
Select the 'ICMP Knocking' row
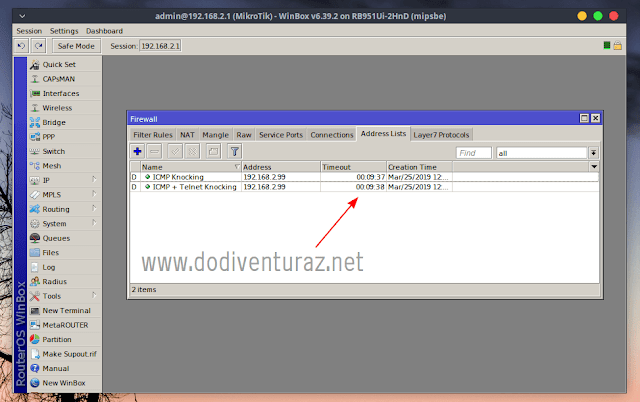tap(364, 177)
